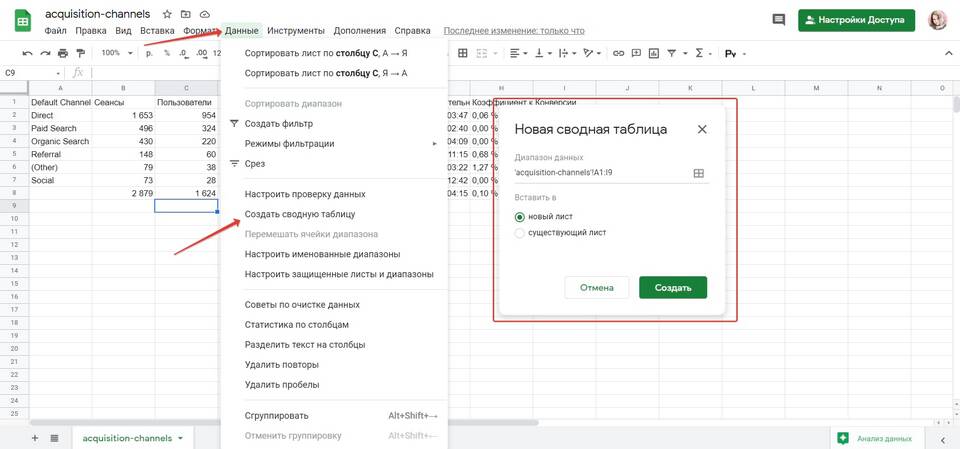The image size is (960, 449).
Task: Open the name box dropdown arrow
Action: (59, 73)
